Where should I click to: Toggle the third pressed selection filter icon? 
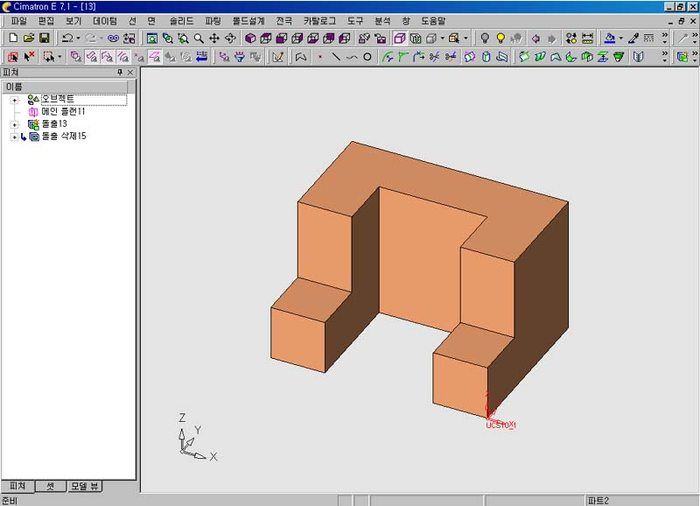(x=124, y=57)
